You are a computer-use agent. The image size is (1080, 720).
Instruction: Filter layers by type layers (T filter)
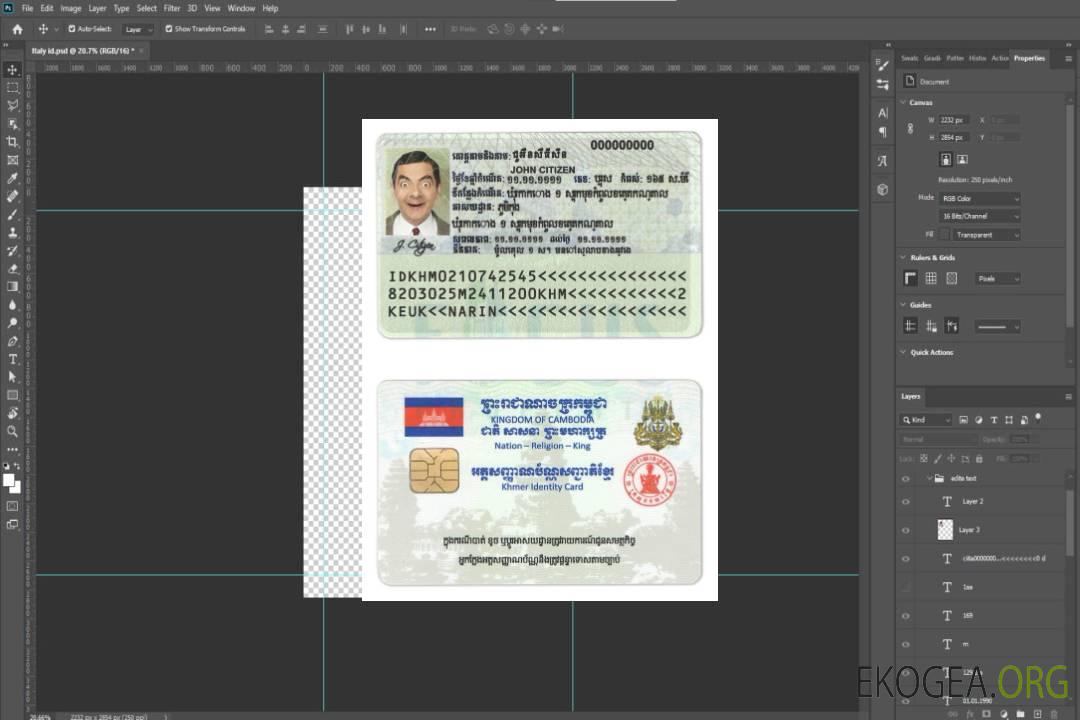(x=994, y=420)
